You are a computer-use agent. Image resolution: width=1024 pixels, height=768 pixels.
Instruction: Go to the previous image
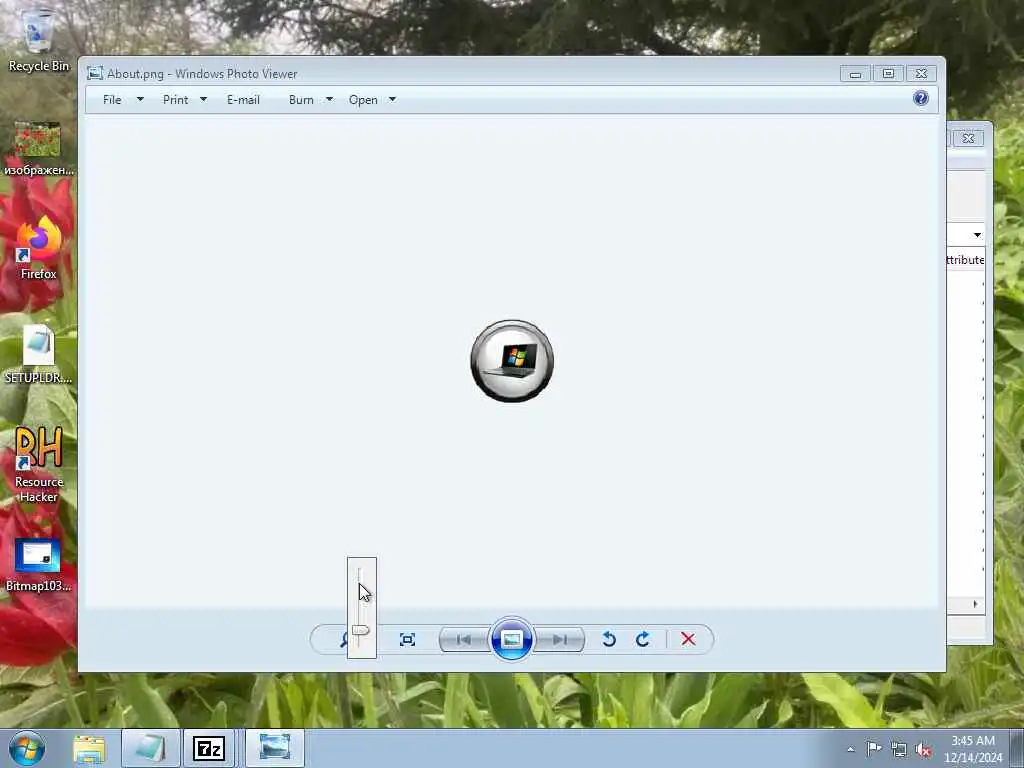point(464,639)
